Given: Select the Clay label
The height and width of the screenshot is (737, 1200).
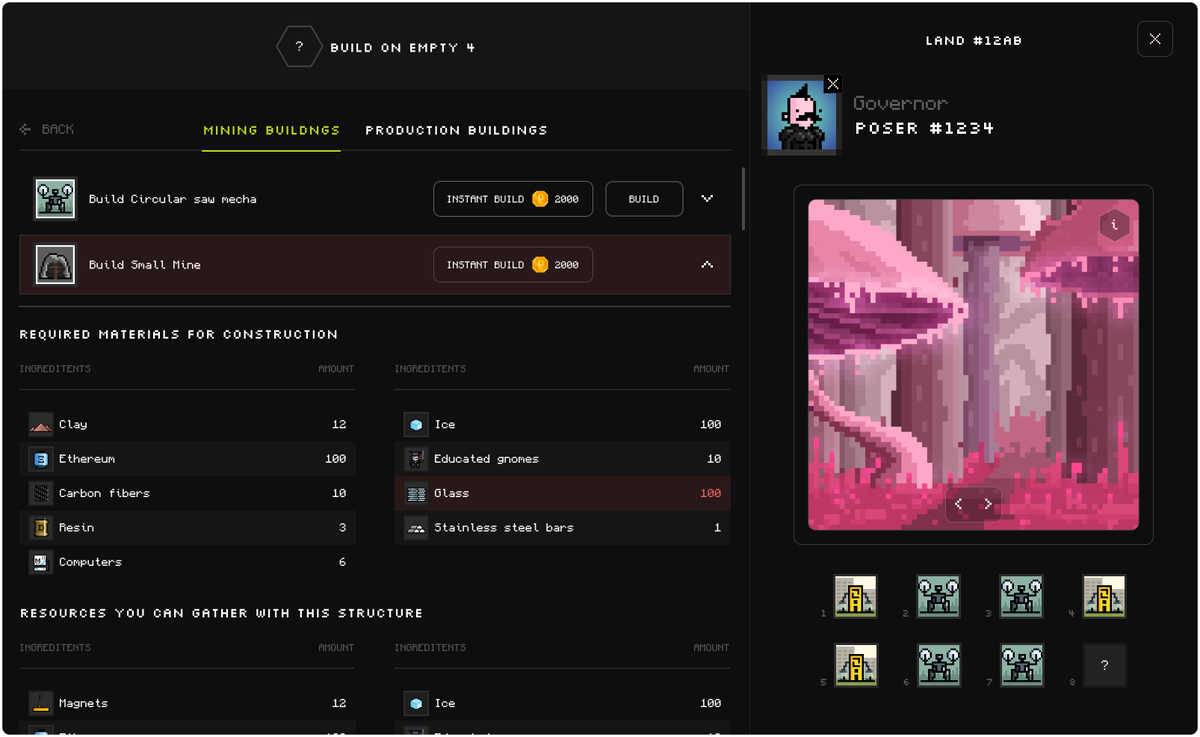Looking at the screenshot, I should pos(73,425).
